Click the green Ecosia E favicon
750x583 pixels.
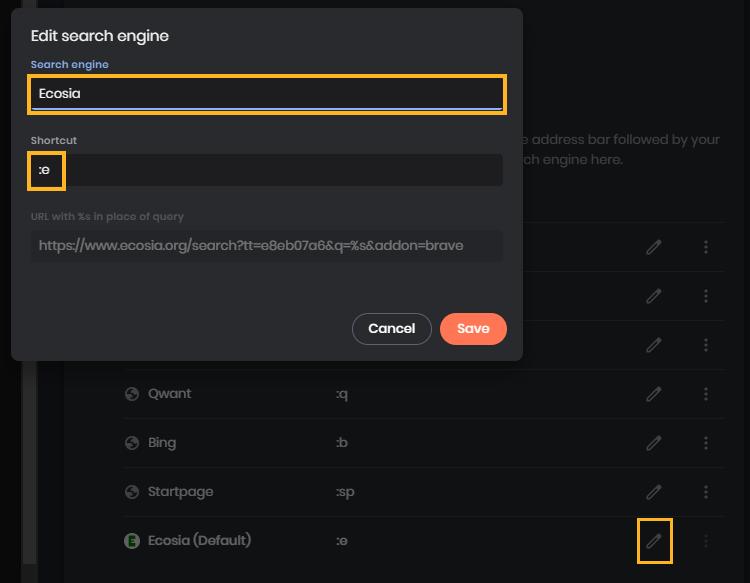(132, 541)
